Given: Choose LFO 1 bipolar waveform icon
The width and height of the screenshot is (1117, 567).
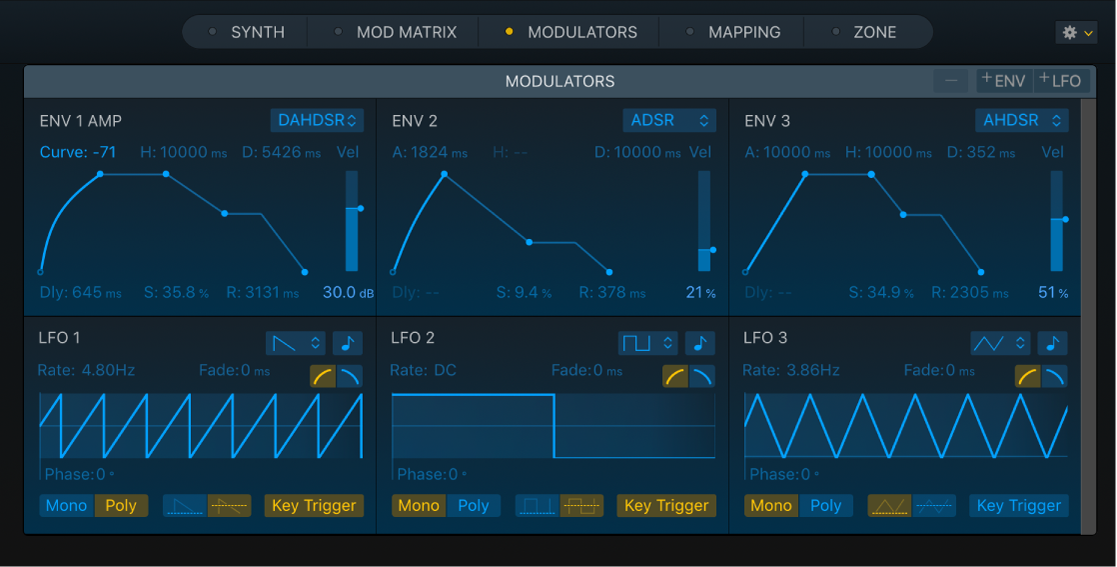Looking at the screenshot, I should point(229,506).
